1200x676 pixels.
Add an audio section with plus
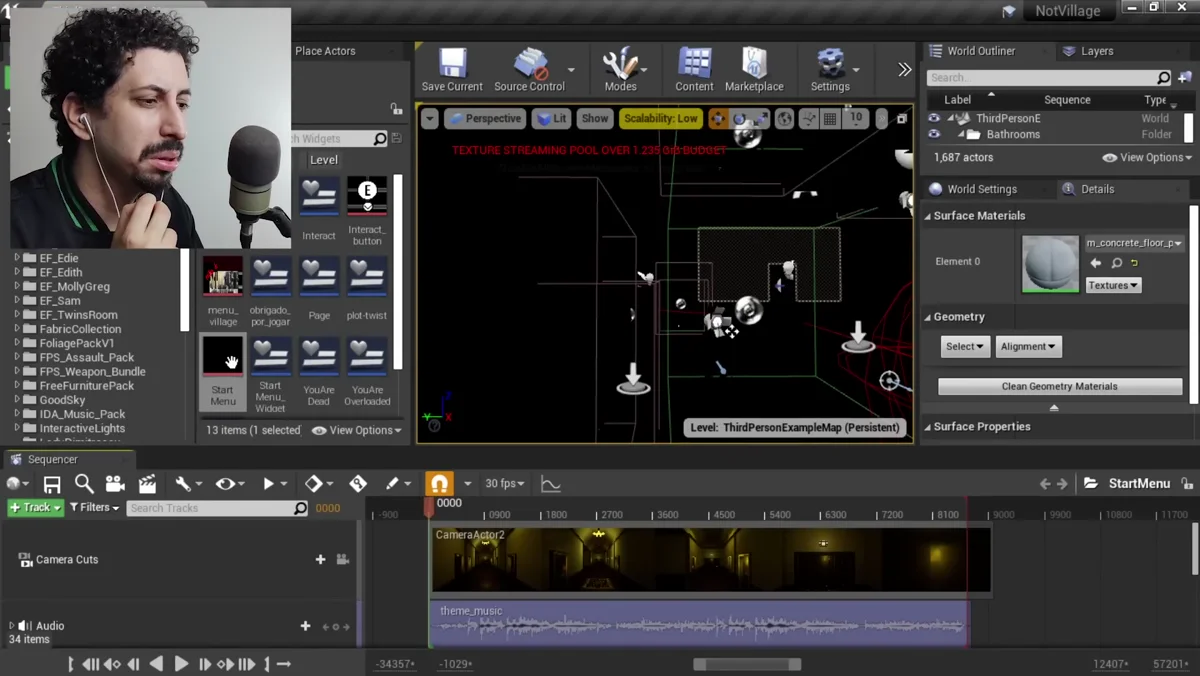305,626
